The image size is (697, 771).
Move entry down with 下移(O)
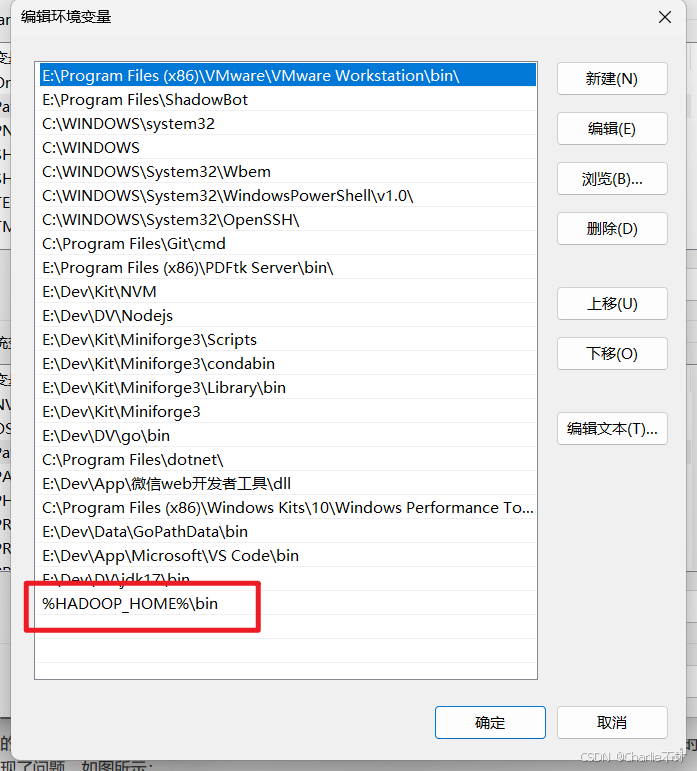(612, 354)
